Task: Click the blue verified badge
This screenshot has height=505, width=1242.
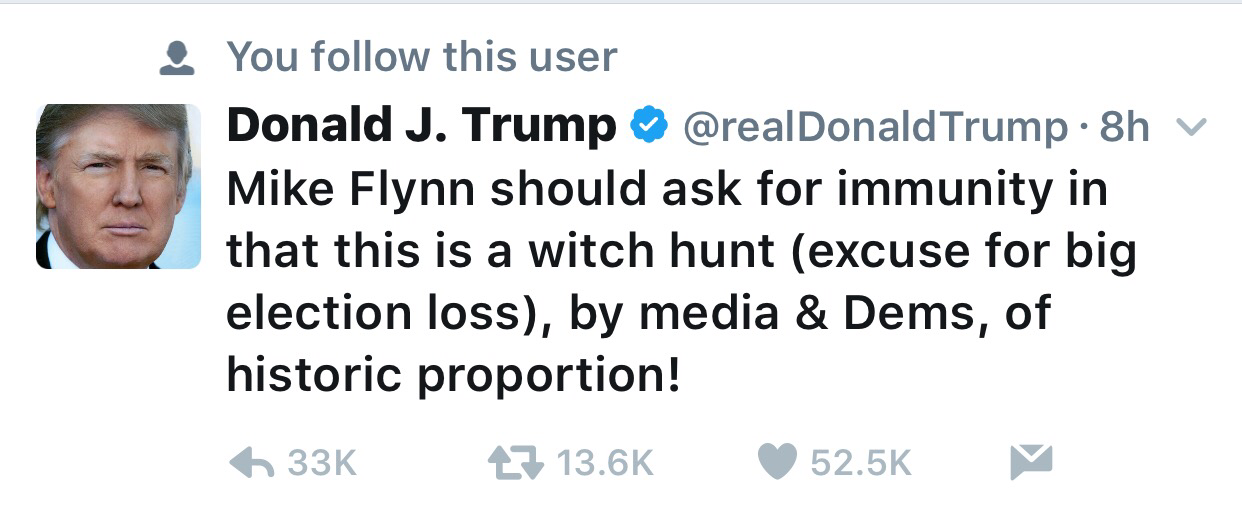Action: (x=649, y=126)
